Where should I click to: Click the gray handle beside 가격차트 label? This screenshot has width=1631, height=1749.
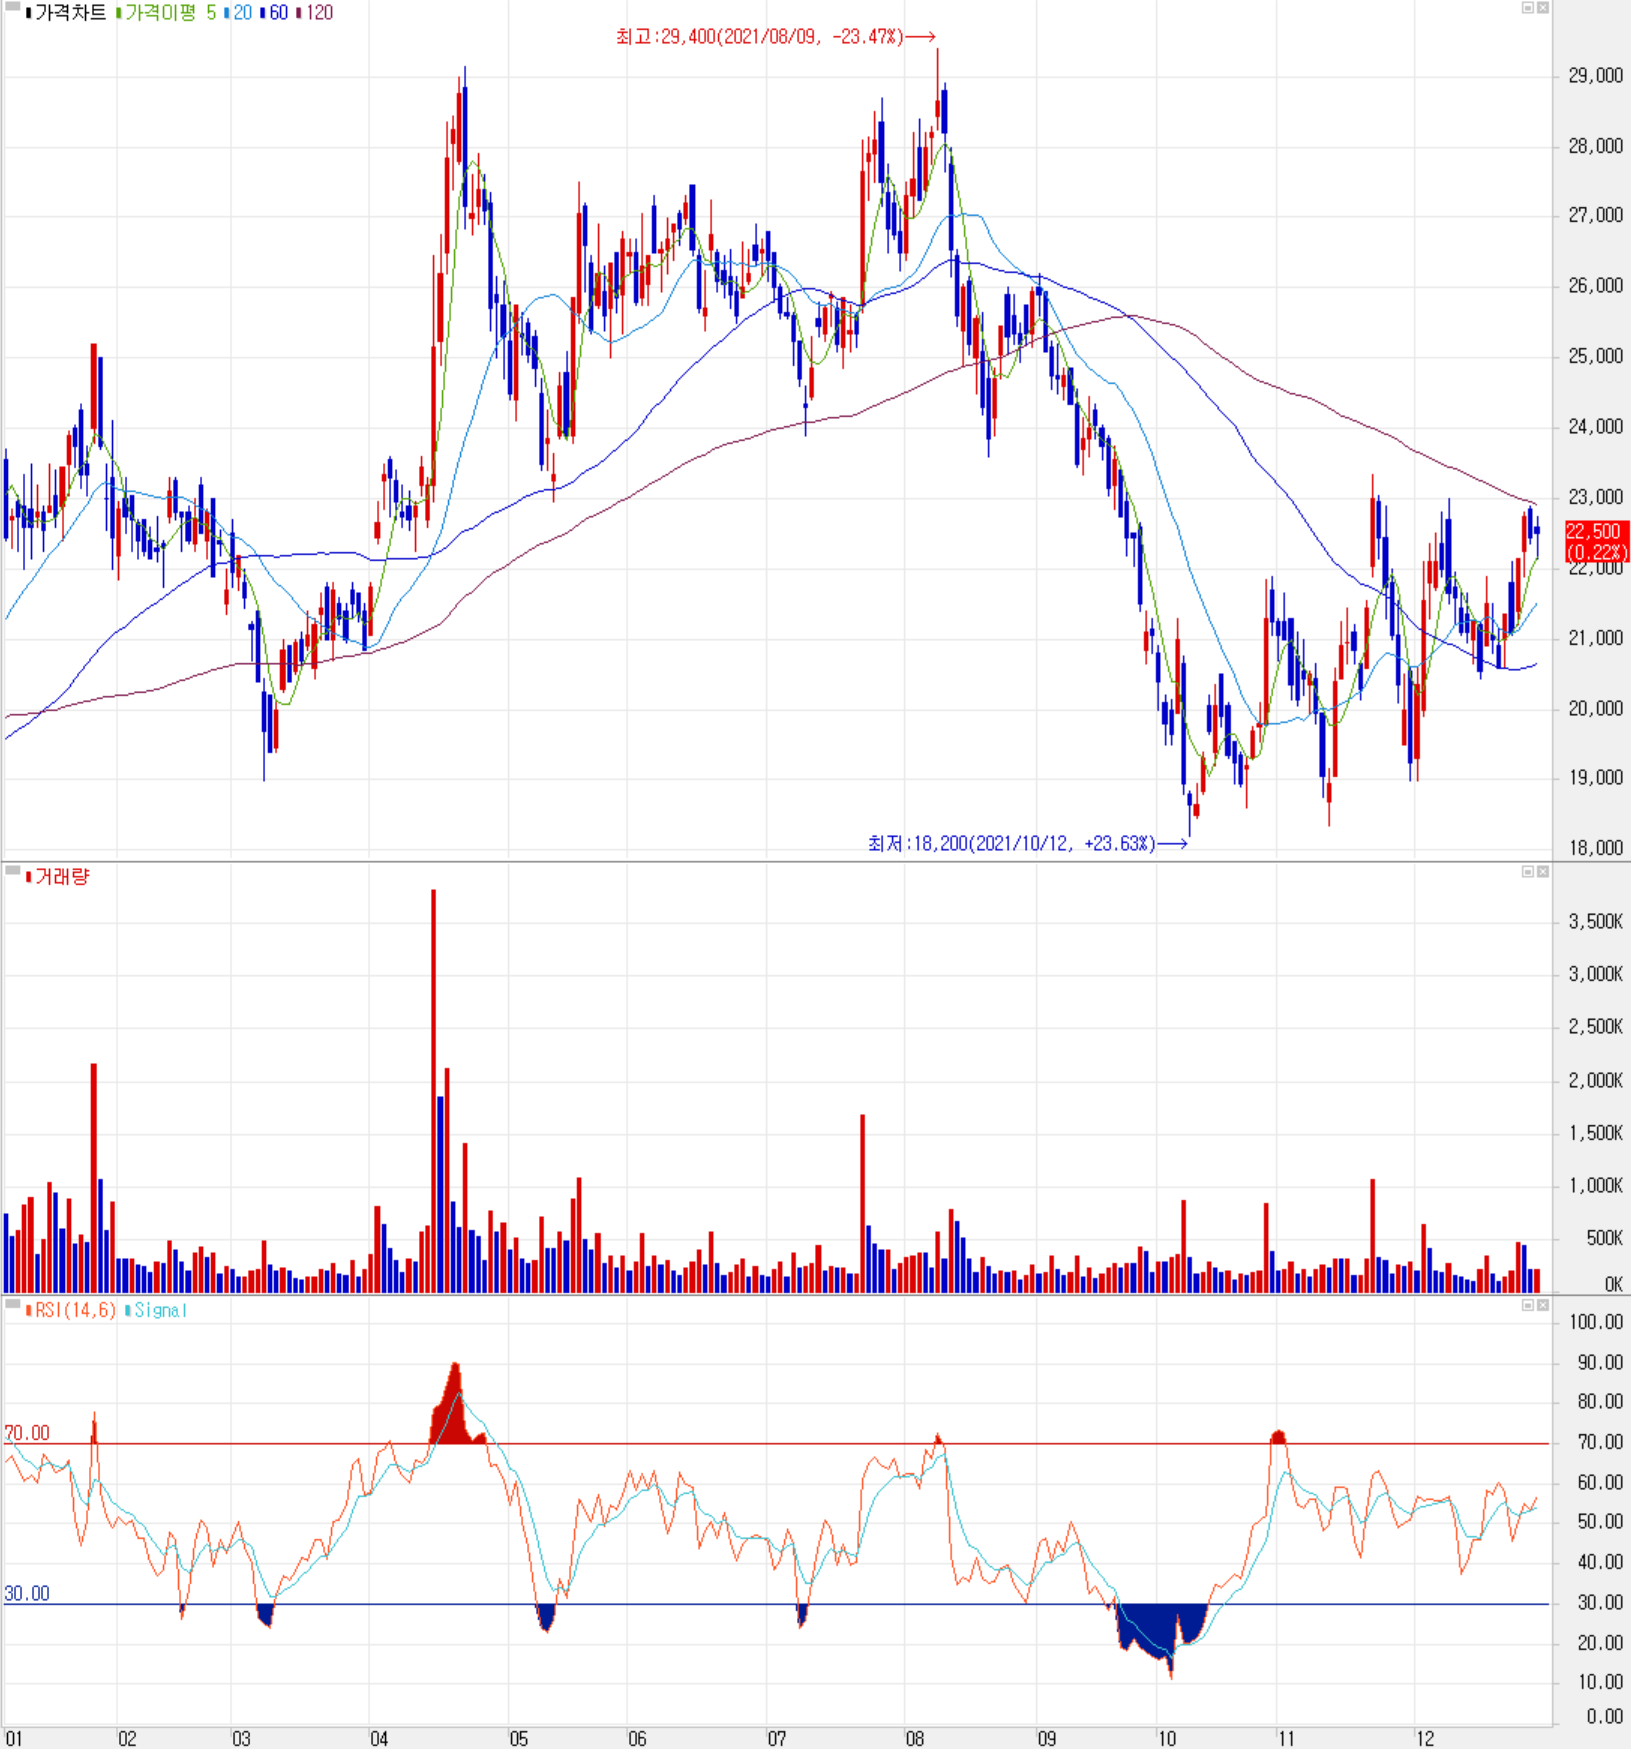click(x=13, y=8)
